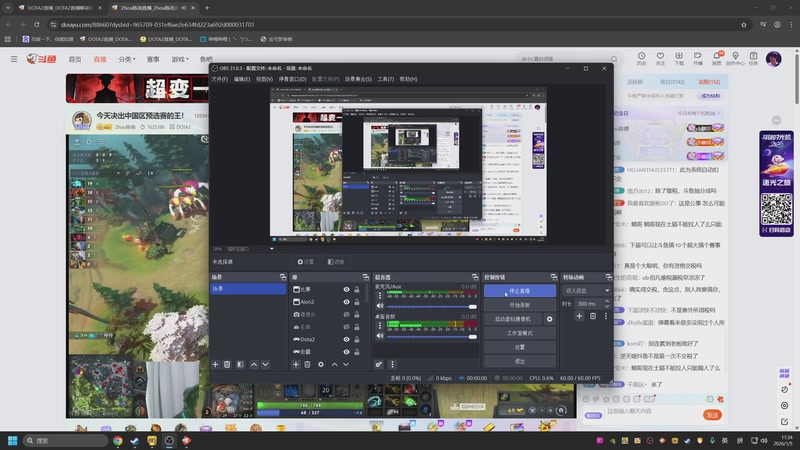
Task: Float the Sources dock panel
Action: click(366, 277)
